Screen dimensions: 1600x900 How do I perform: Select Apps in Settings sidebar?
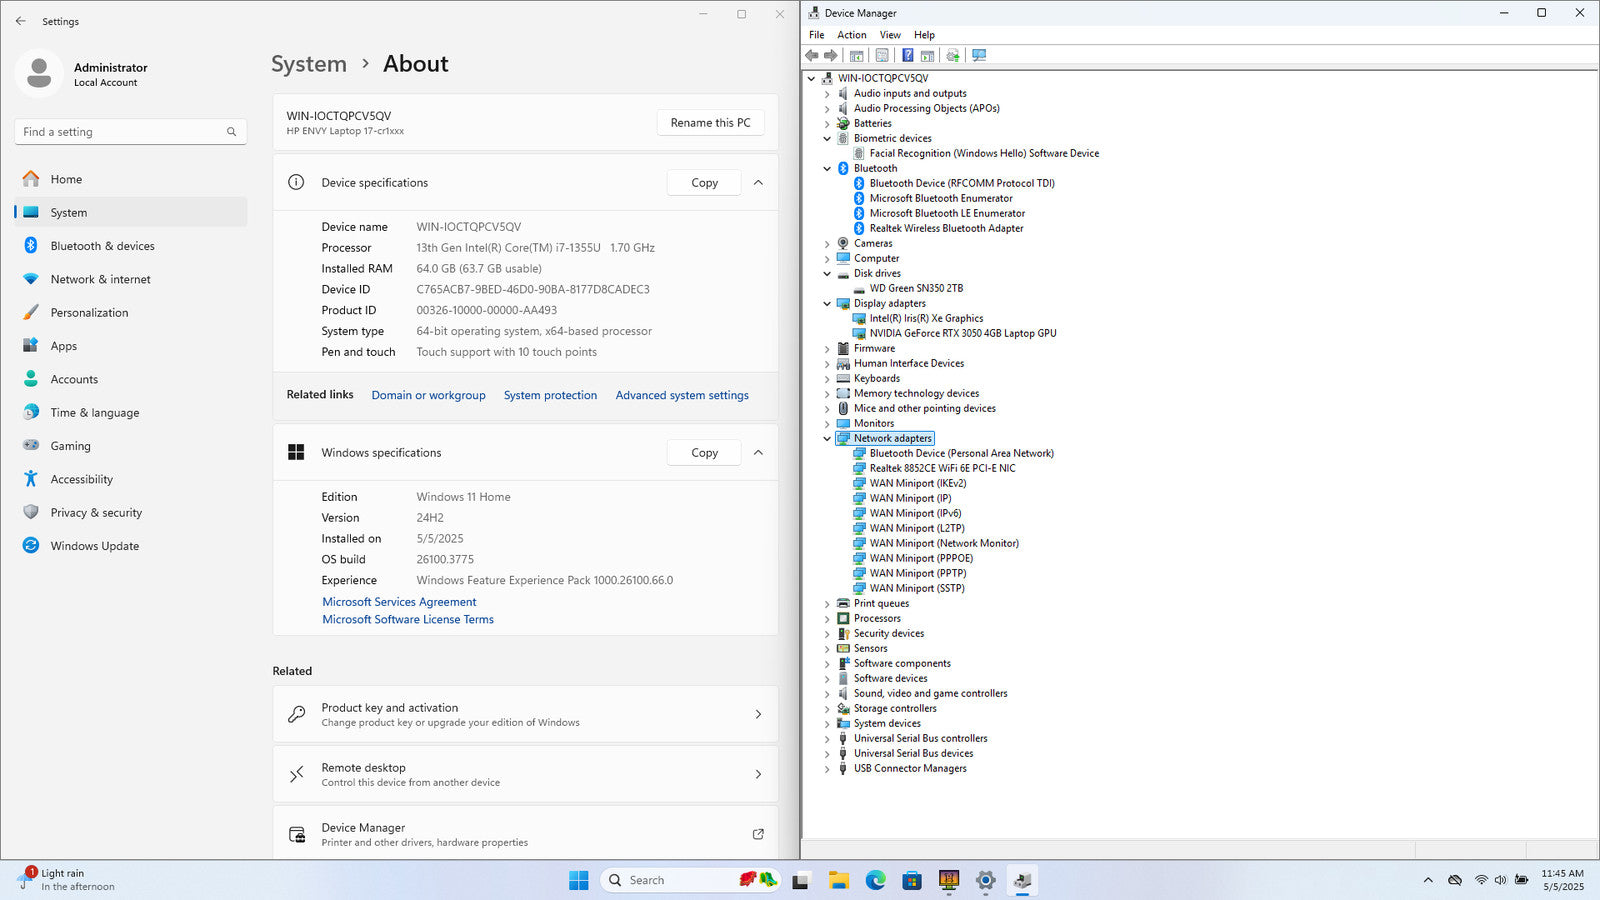coord(131,346)
